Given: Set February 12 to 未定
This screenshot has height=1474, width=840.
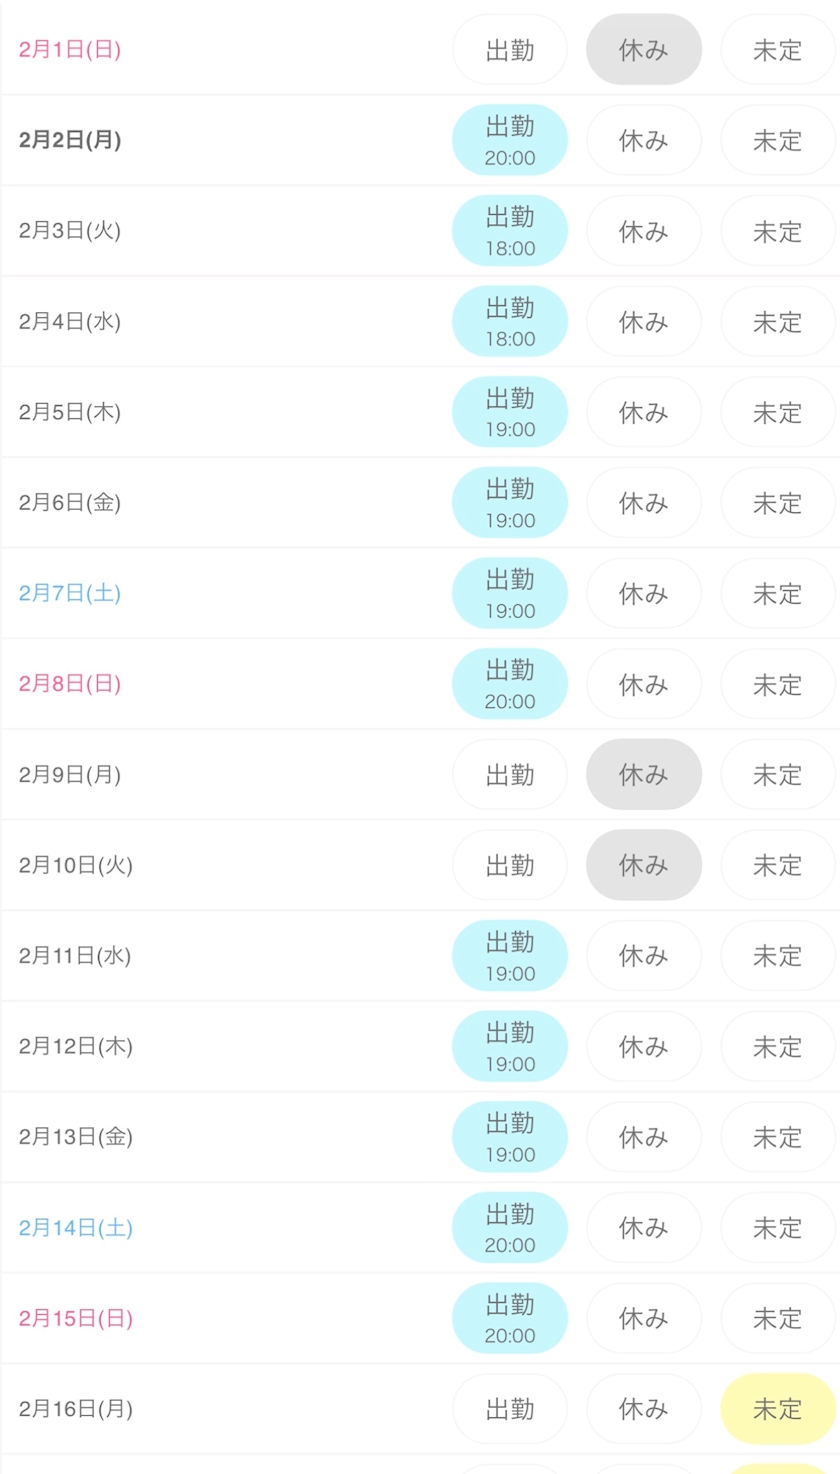Looking at the screenshot, I should point(777,1046).
